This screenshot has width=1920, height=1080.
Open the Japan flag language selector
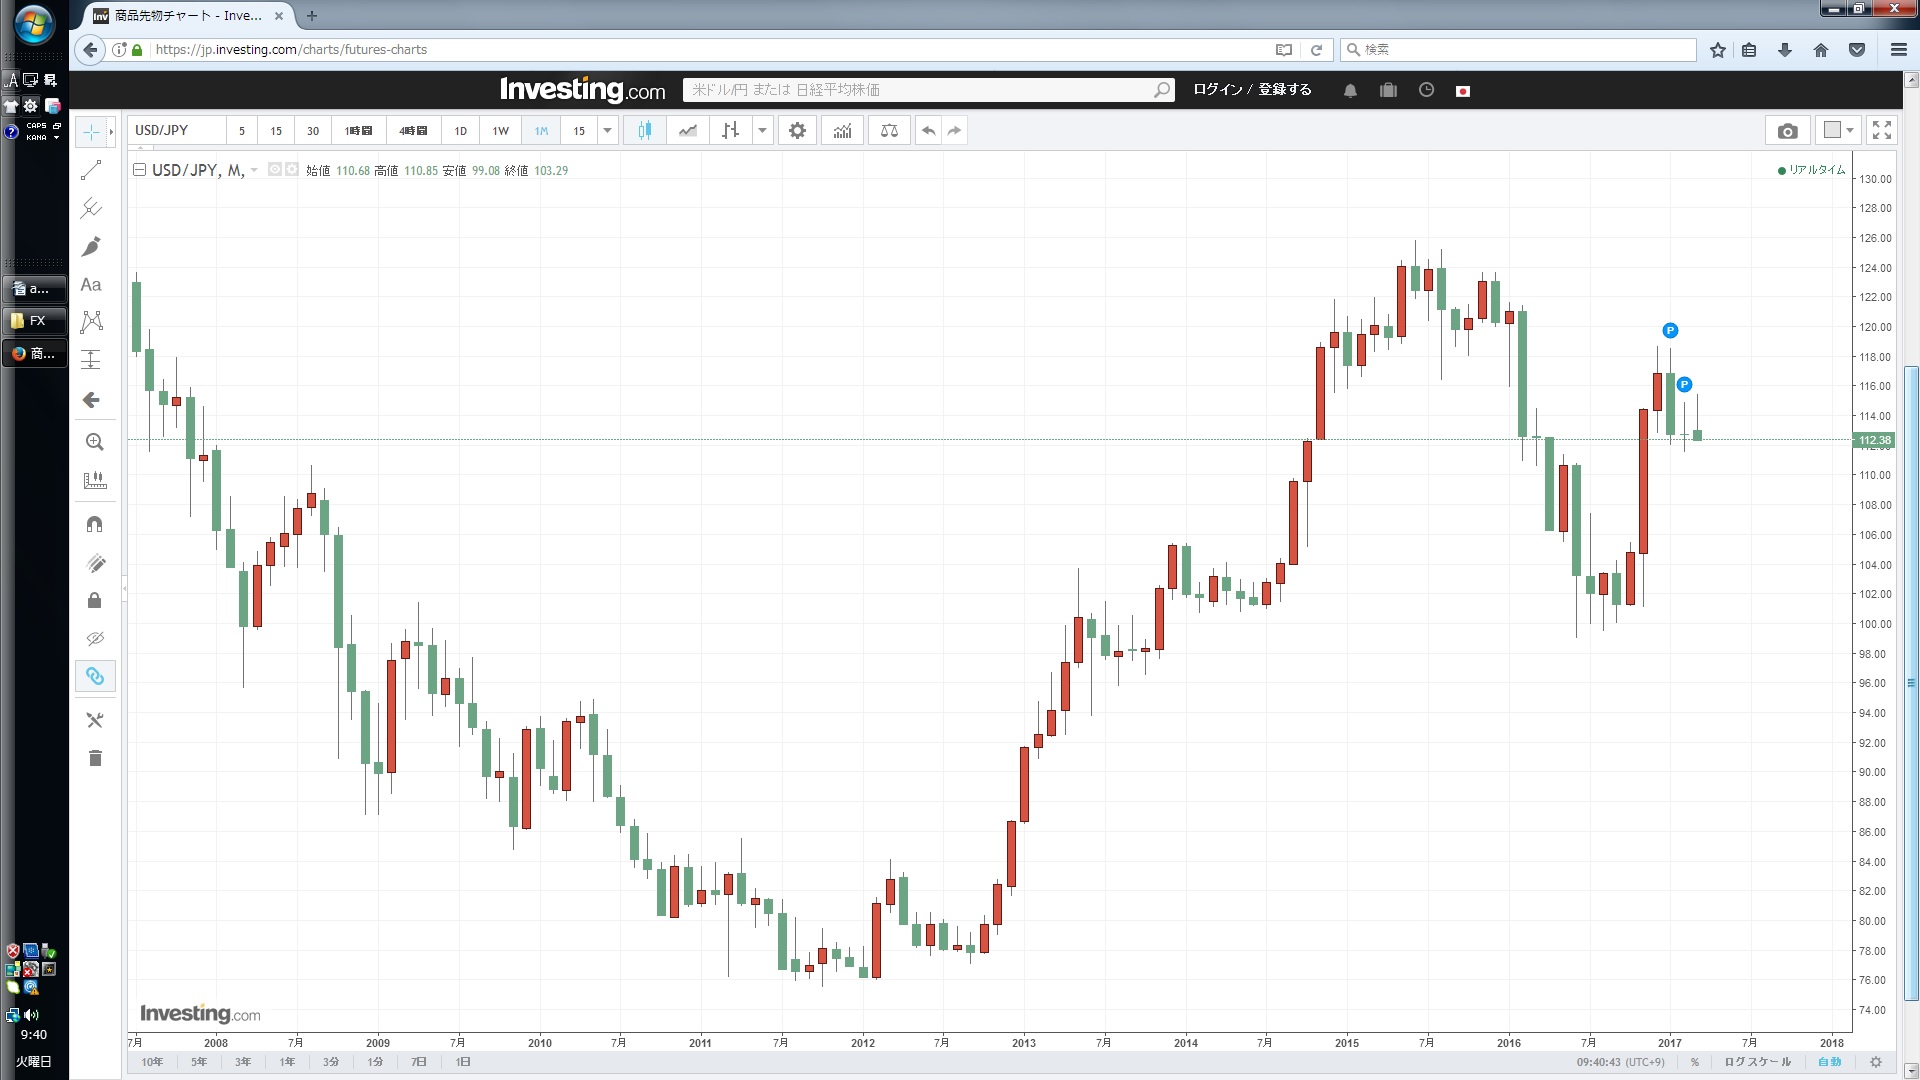pos(1463,91)
